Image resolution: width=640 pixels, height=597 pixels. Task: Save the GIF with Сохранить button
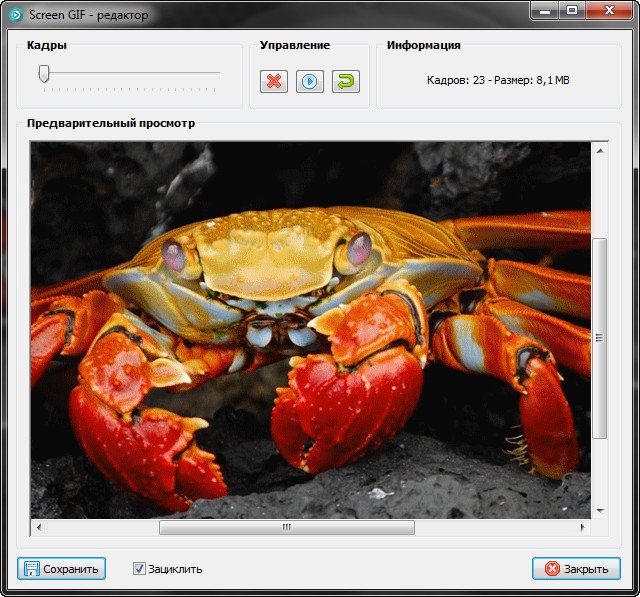[62, 568]
